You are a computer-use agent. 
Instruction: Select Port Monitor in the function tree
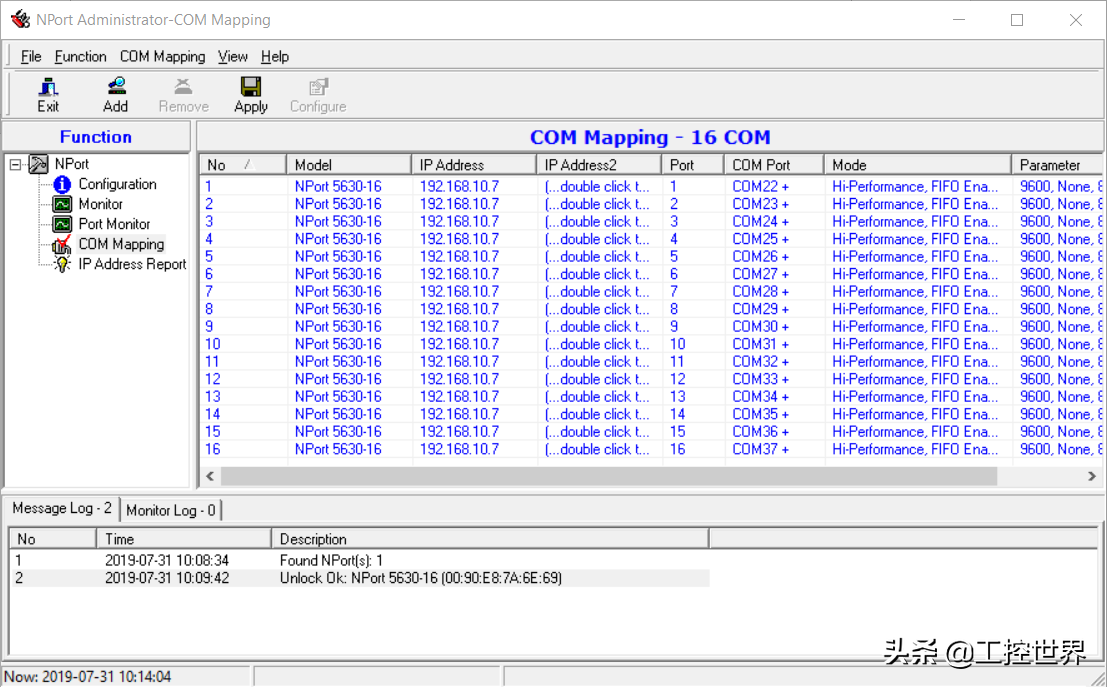tap(114, 224)
